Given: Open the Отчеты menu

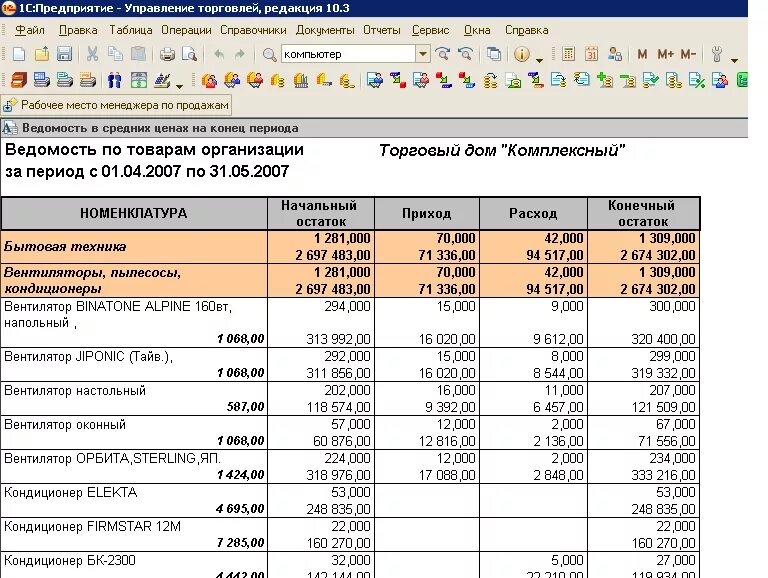Looking at the screenshot, I should coord(382,30).
